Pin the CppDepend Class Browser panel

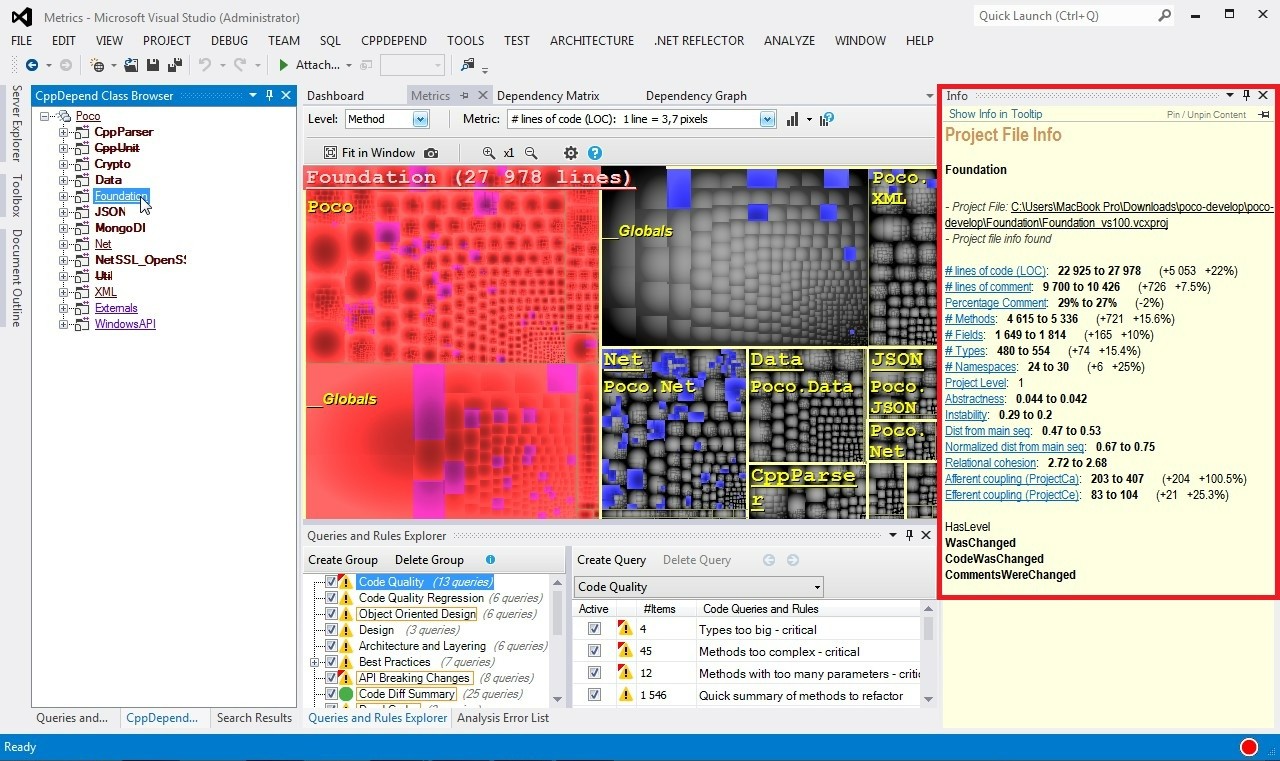[x=269, y=95]
